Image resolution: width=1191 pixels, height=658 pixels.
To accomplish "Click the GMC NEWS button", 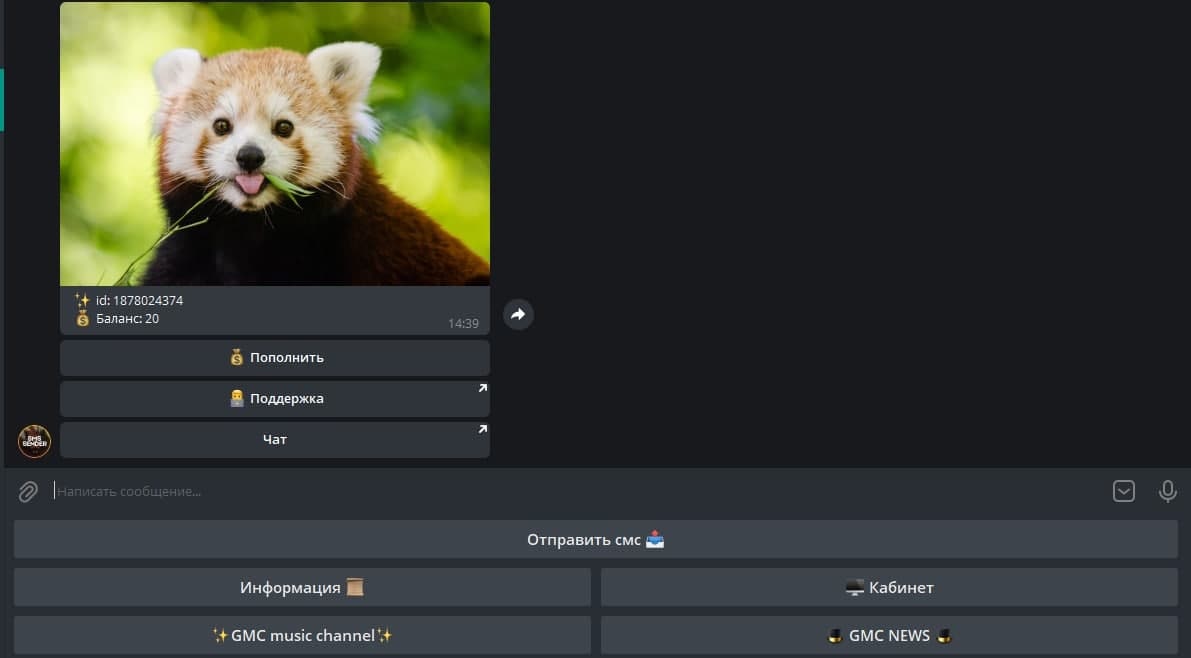I will 889,635.
